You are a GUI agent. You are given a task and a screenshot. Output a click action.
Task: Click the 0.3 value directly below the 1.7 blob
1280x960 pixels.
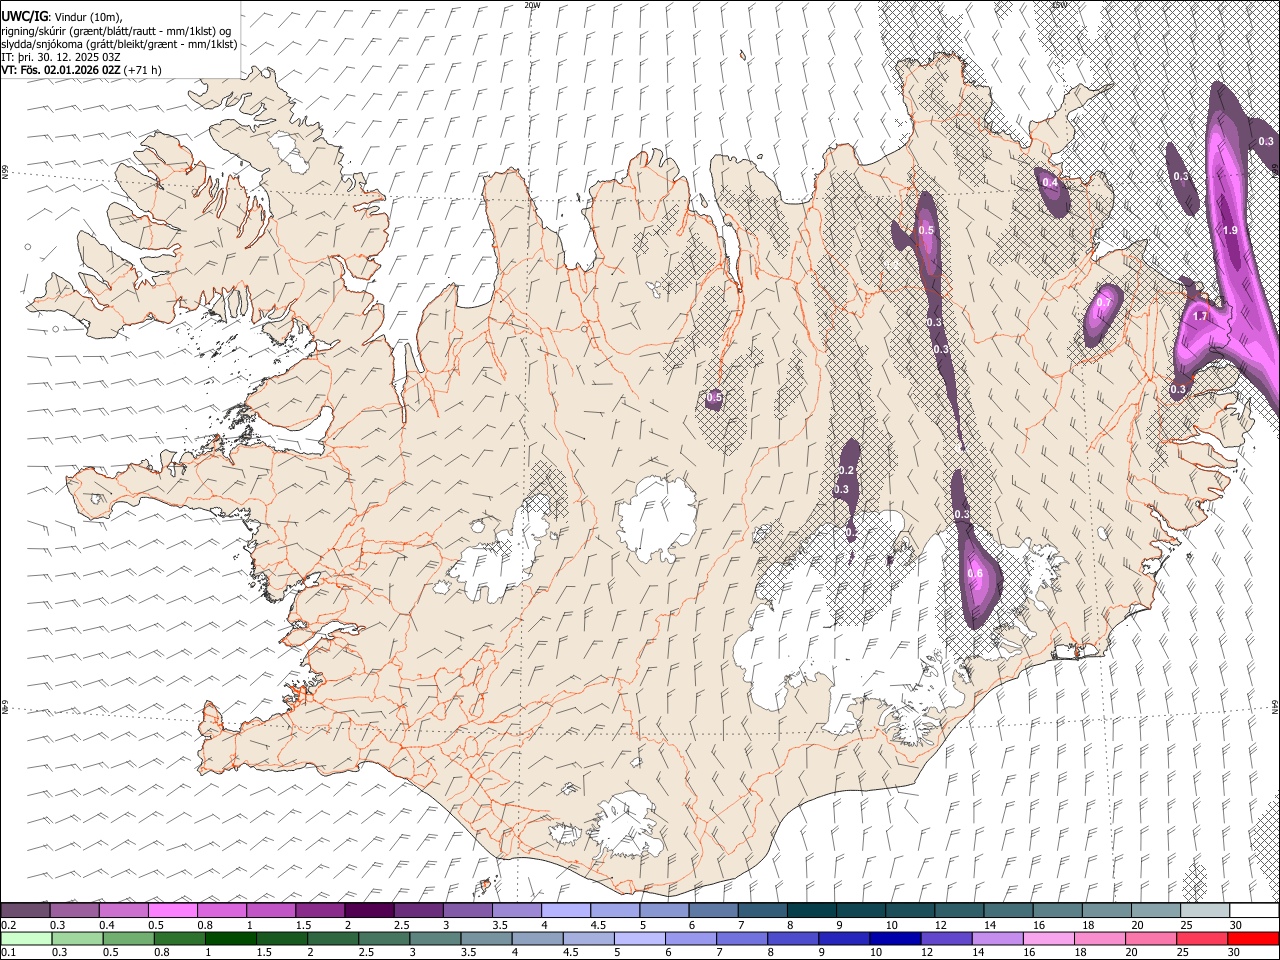[1178, 390]
